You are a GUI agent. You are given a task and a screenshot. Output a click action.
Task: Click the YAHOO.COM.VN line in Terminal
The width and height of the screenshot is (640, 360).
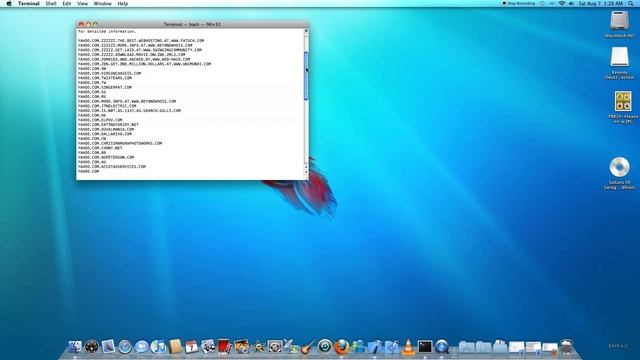pyautogui.click(x=92, y=69)
